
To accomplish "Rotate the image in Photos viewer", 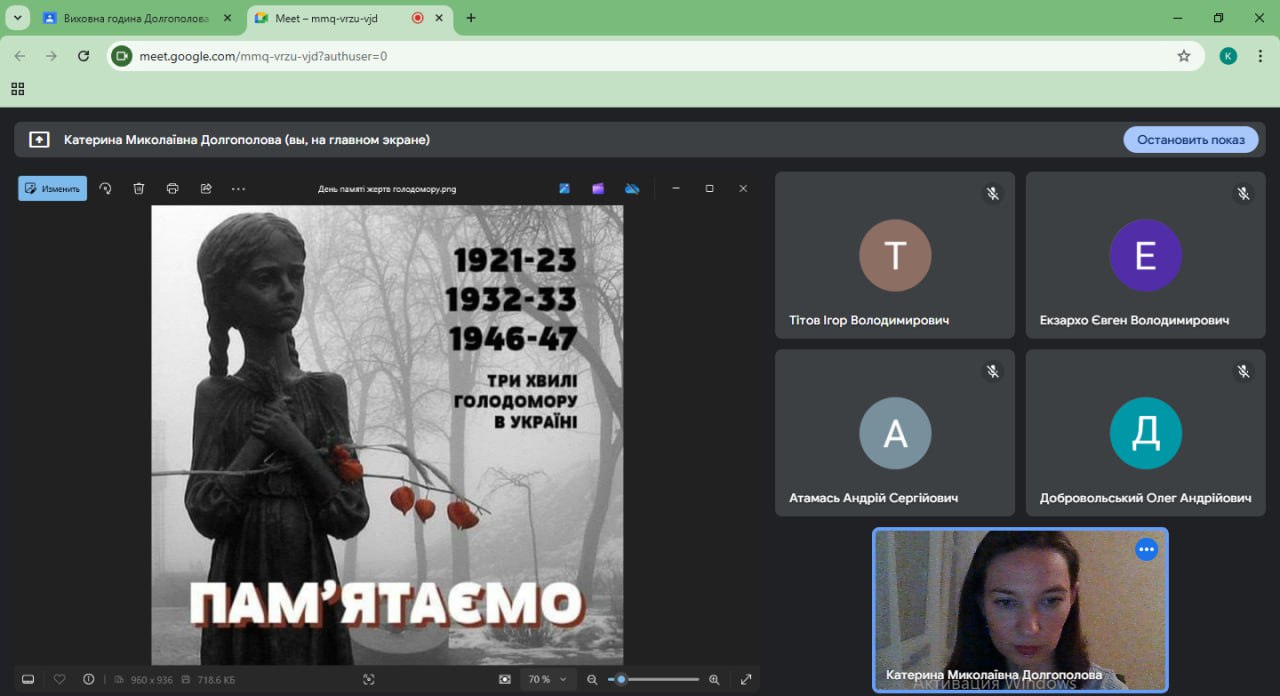I will coord(105,188).
